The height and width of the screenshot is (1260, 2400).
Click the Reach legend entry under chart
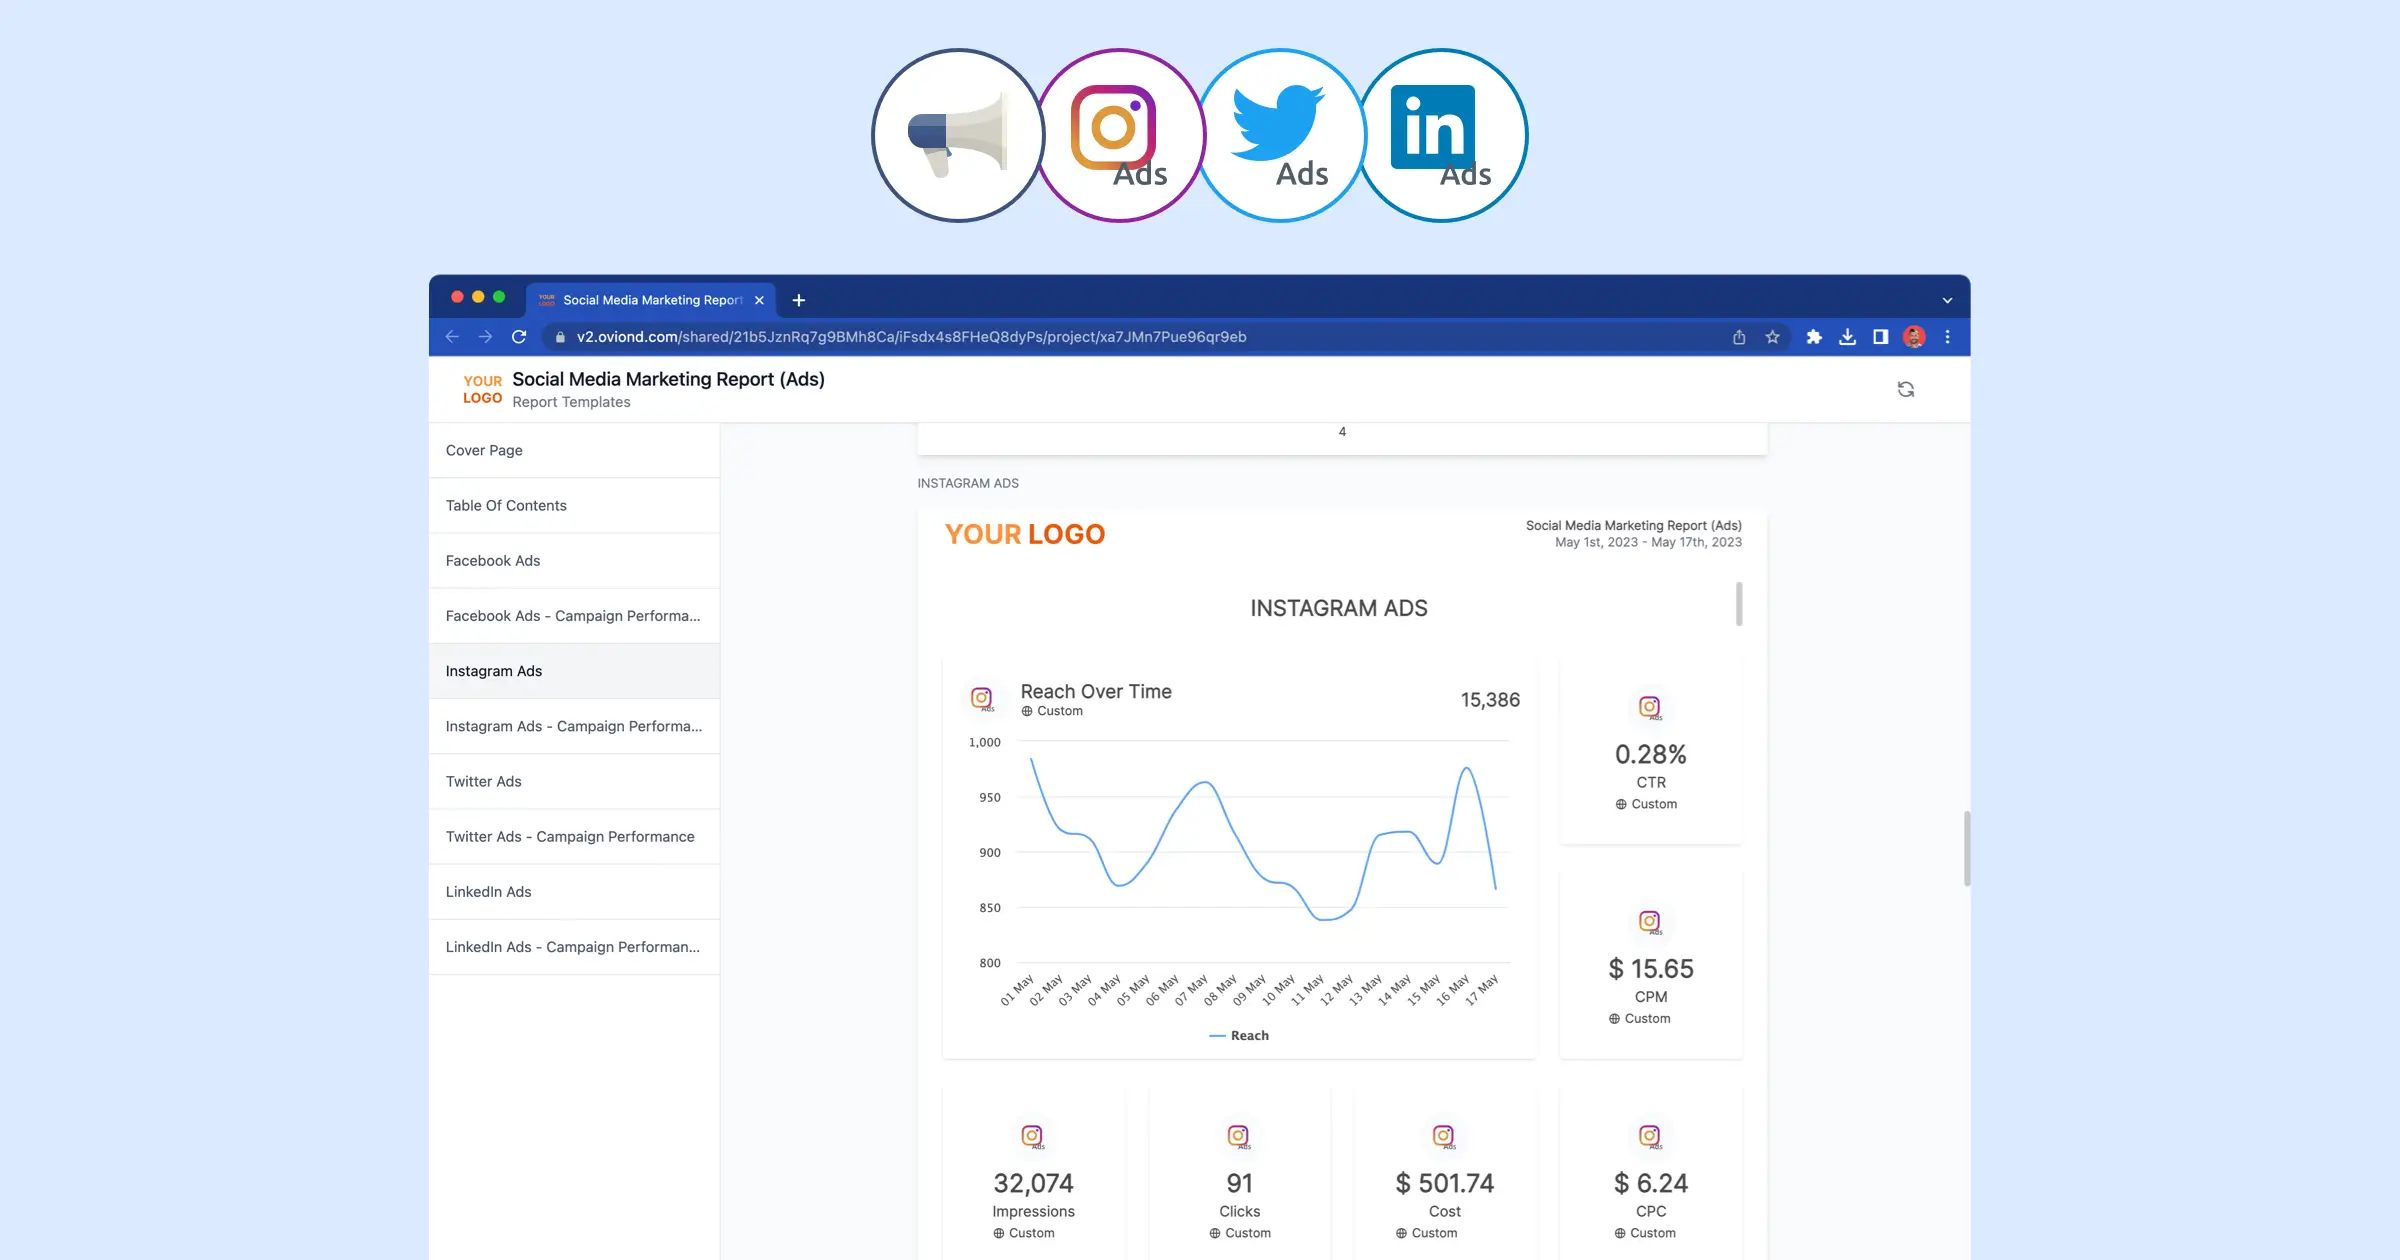pos(1239,1035)
